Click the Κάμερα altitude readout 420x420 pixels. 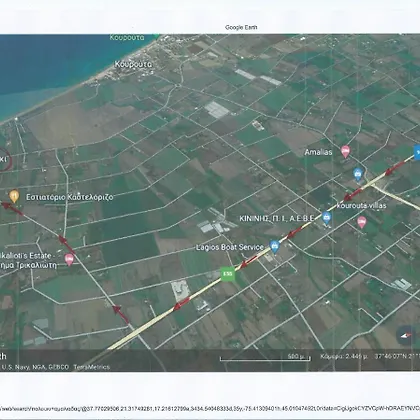pos(344,356)
